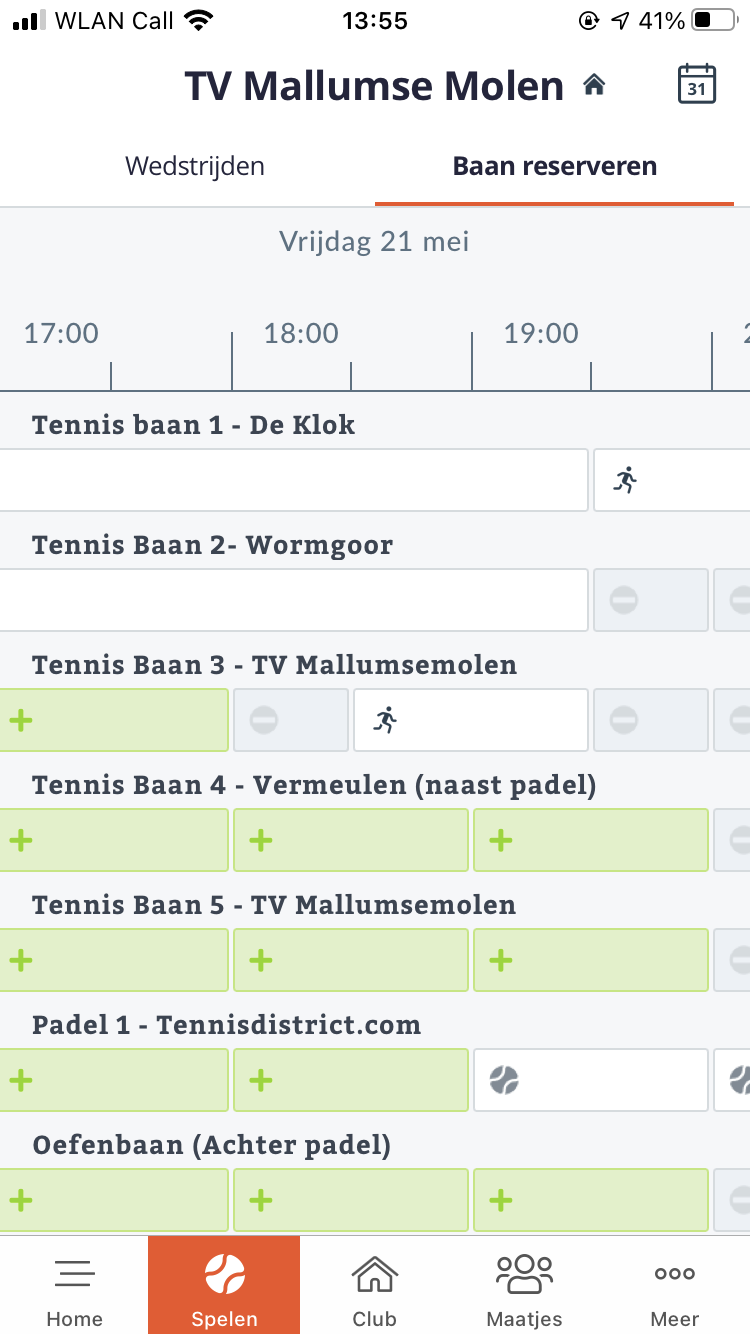This screenshot has width=750, height=1334.
Task: Reserve Oefenbaan at 18:00
Action: point(350,1200)
